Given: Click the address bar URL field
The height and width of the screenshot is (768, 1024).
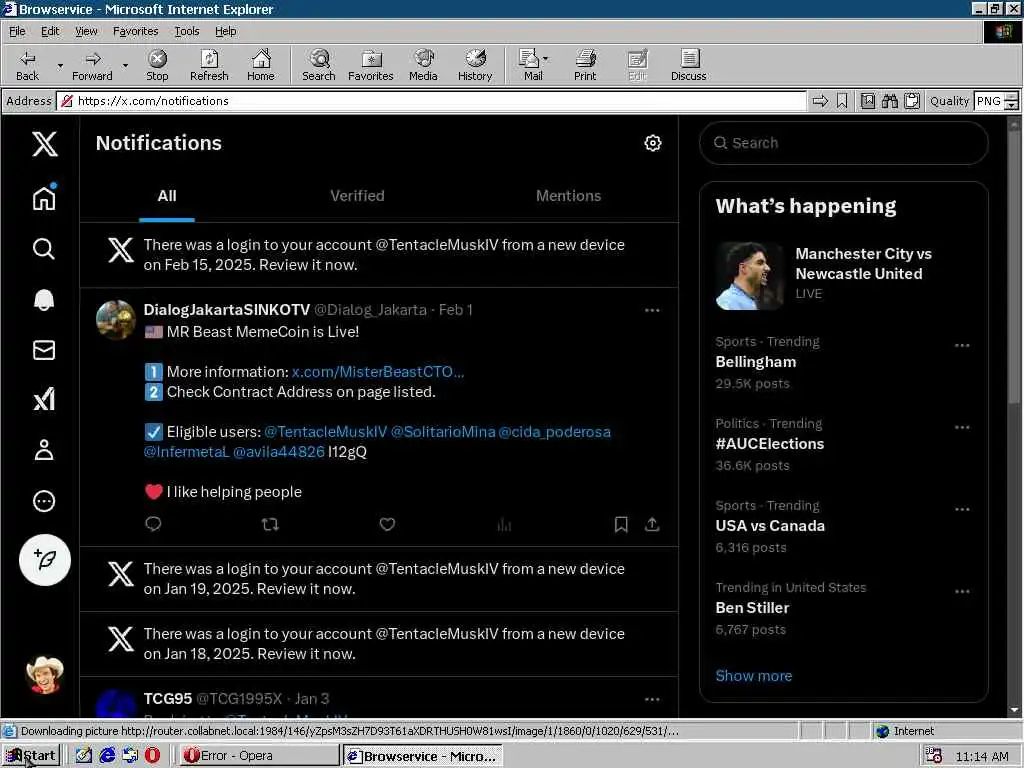Looking at the screenshot, I should pos(432,101).
